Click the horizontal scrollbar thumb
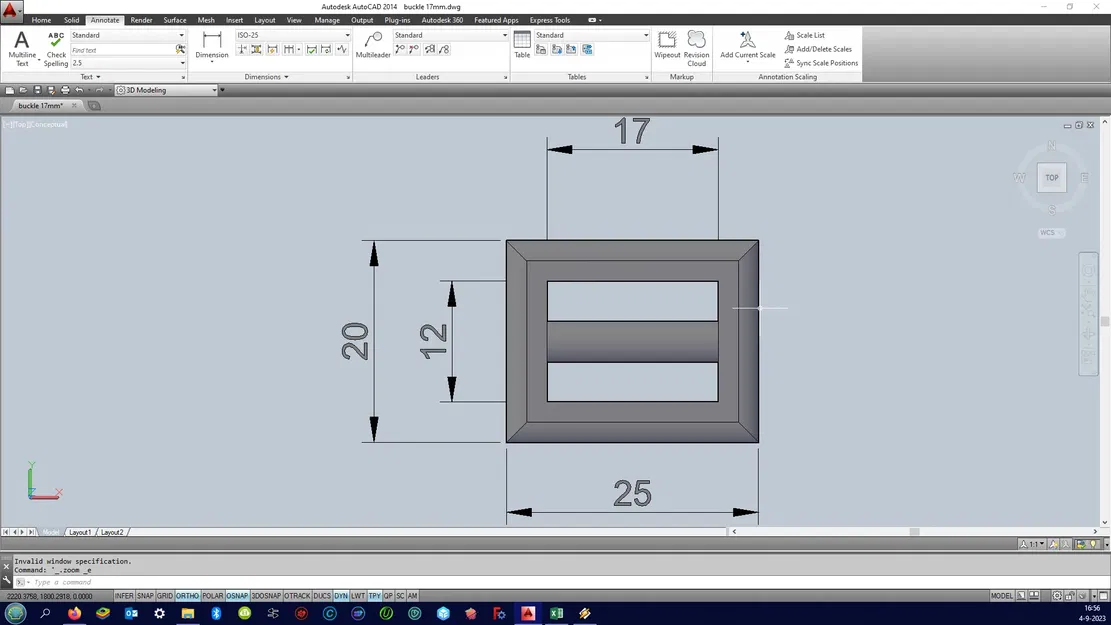Image resolution: width=1111 pixels, height=625 pixels. 914,531
